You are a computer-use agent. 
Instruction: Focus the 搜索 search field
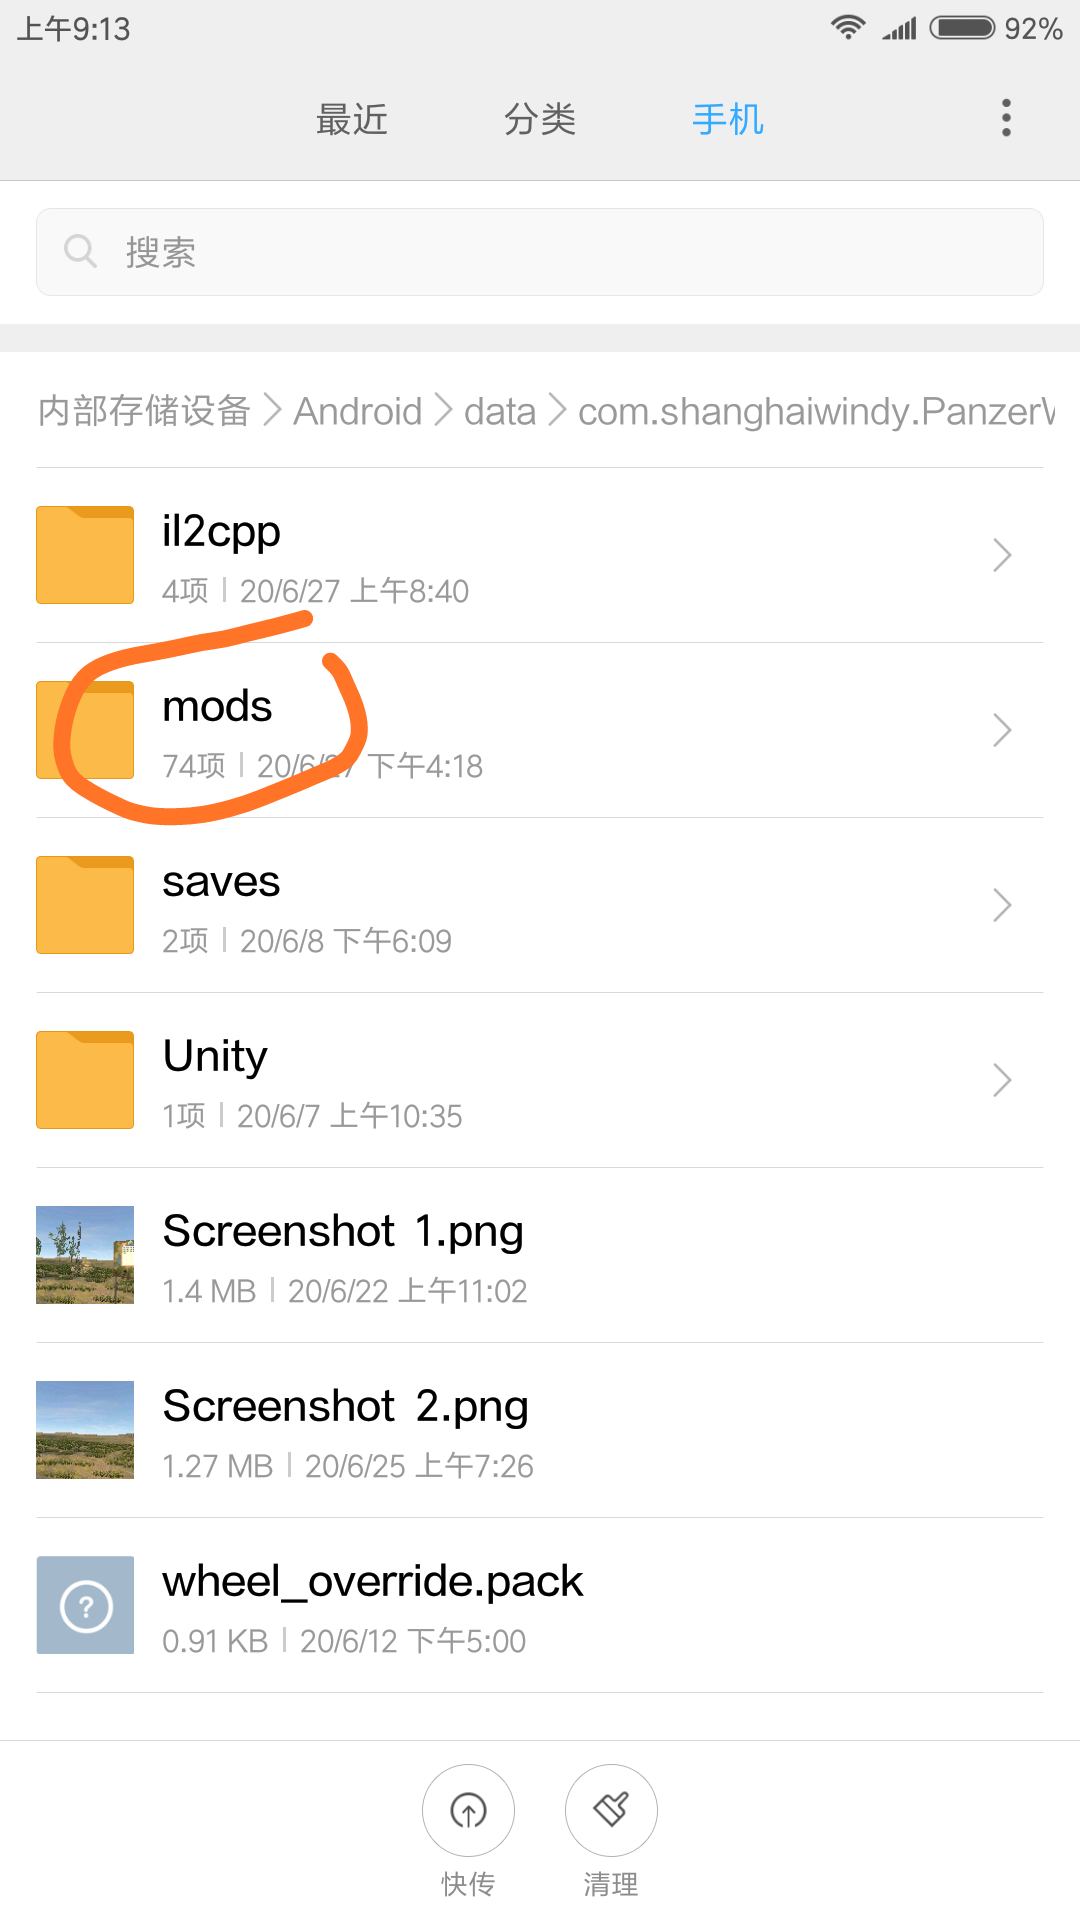pyautogui.click(x=540, y=252)
